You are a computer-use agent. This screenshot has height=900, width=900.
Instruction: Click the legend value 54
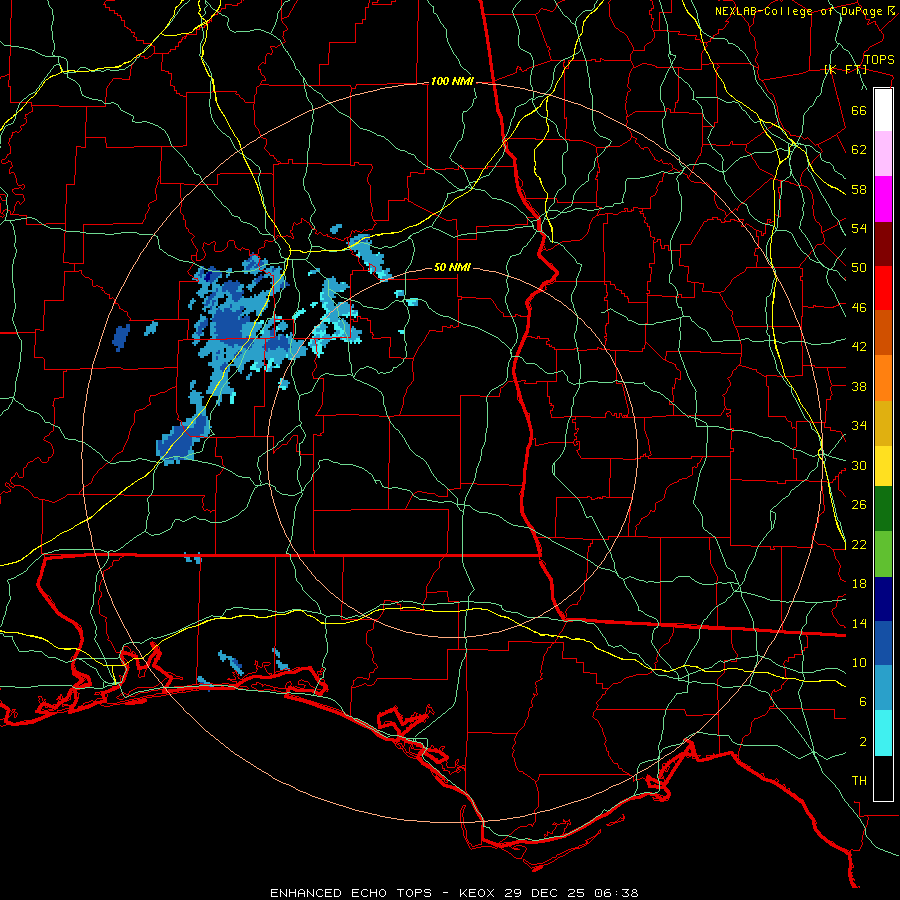point(859,228)
